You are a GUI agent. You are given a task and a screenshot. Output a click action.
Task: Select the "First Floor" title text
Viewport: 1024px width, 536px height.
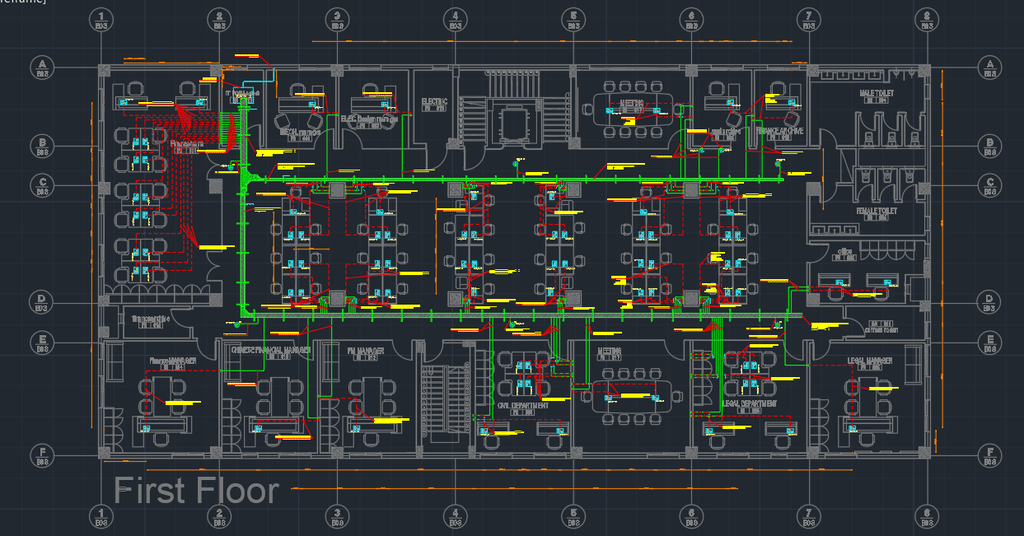pos(197,491)
